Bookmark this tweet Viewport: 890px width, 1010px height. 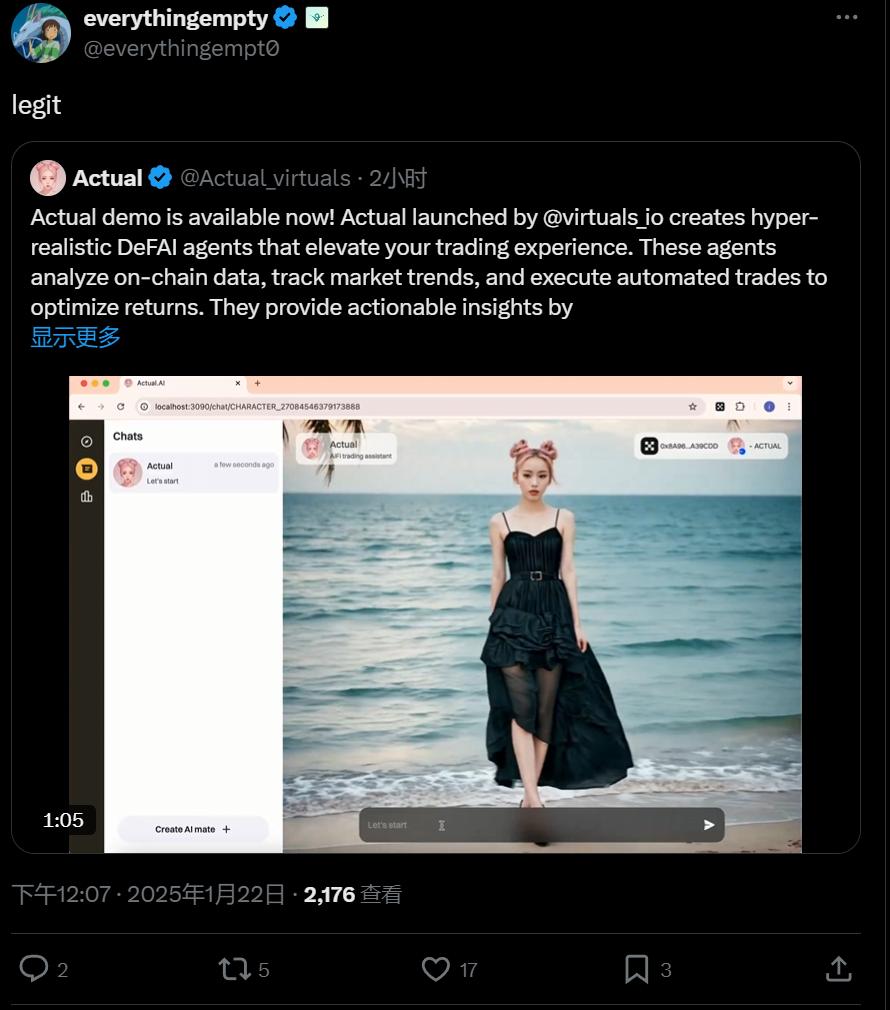tap(637, 968)
